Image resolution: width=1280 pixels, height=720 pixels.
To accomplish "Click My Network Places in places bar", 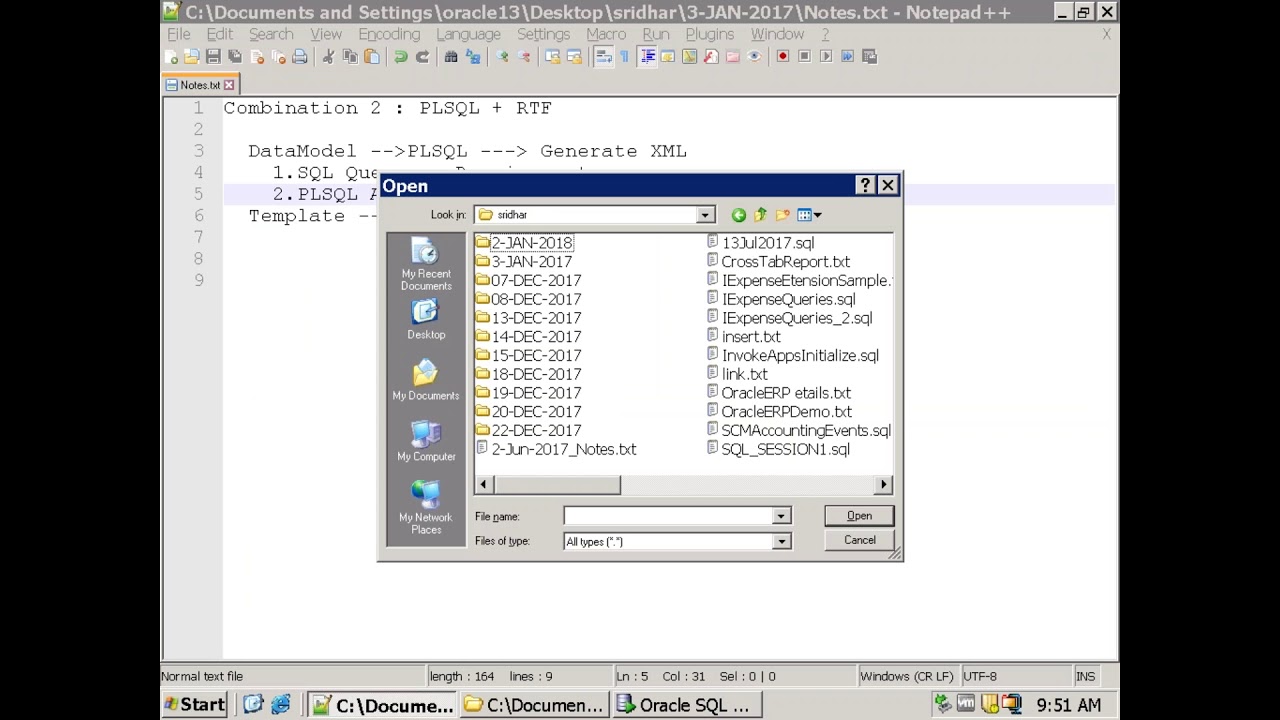I will pos(426,508).
